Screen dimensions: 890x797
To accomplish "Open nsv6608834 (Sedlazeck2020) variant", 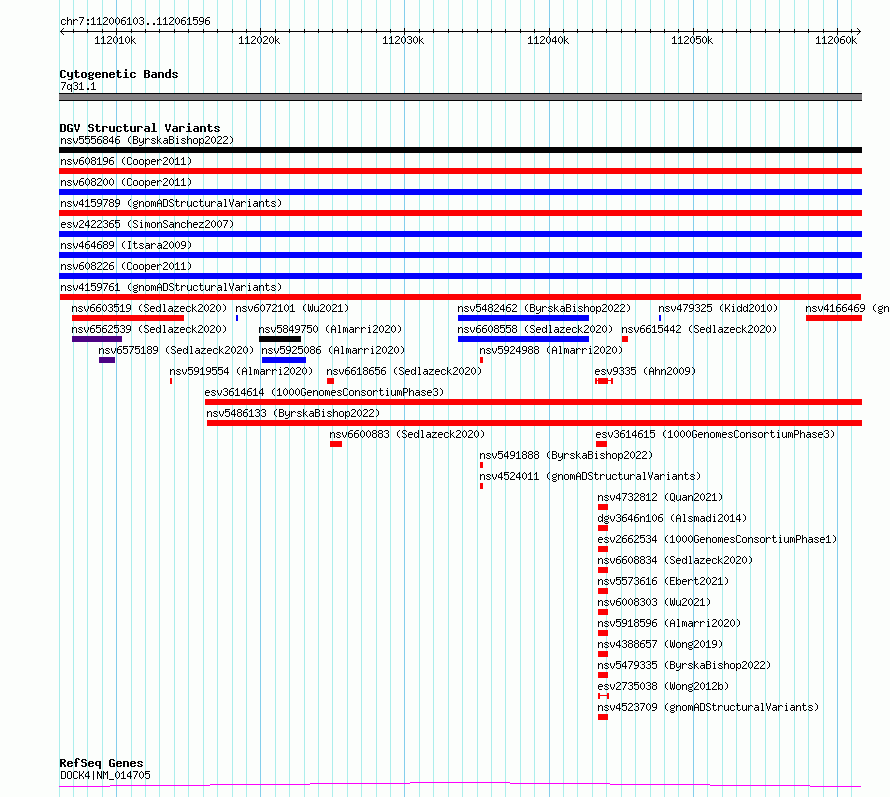I will pyautogui.click(x=675, y=560).
